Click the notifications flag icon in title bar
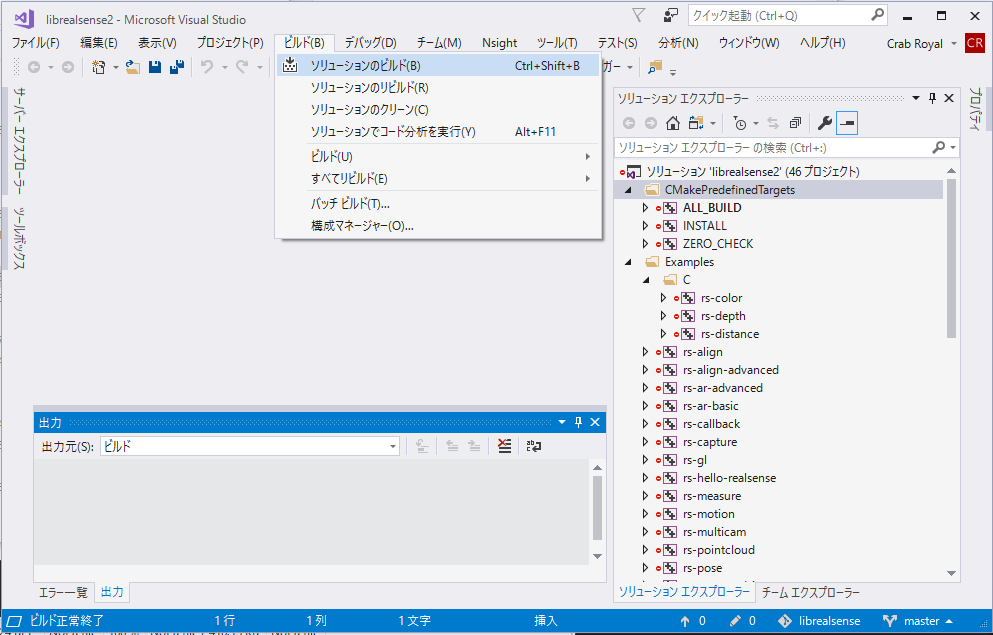Viewport: 993px width, 635px height. [x=638, y=15]
